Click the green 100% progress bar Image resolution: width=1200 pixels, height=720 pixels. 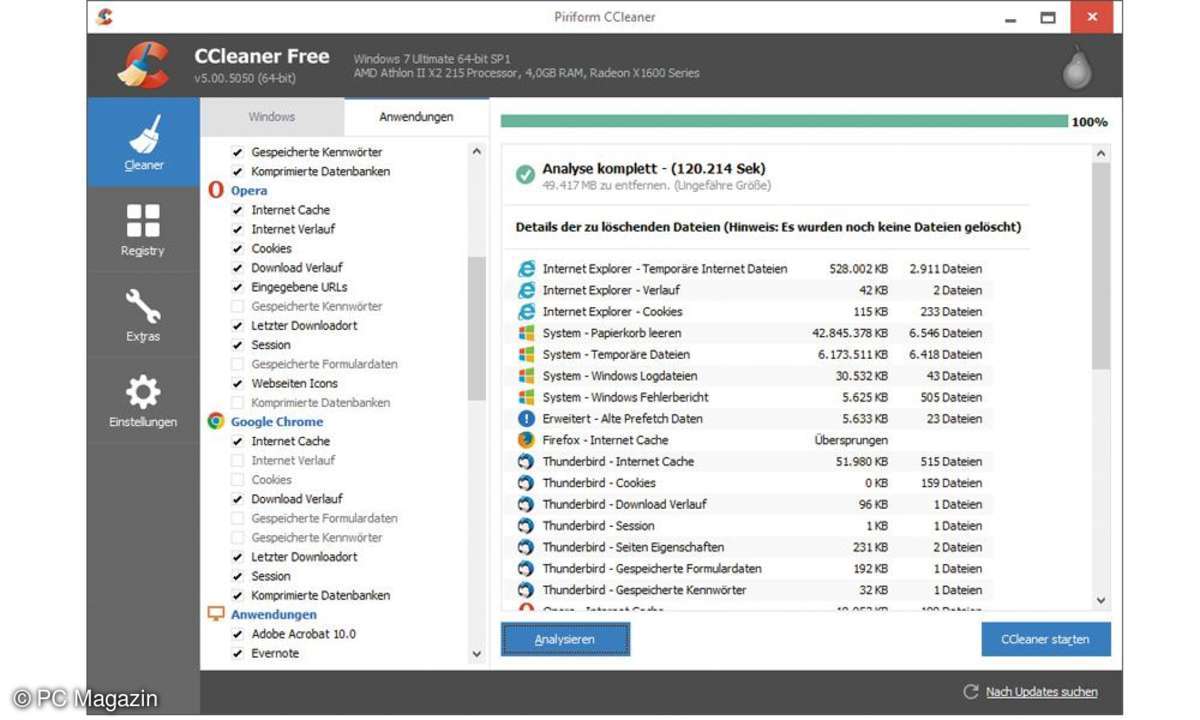784,121
